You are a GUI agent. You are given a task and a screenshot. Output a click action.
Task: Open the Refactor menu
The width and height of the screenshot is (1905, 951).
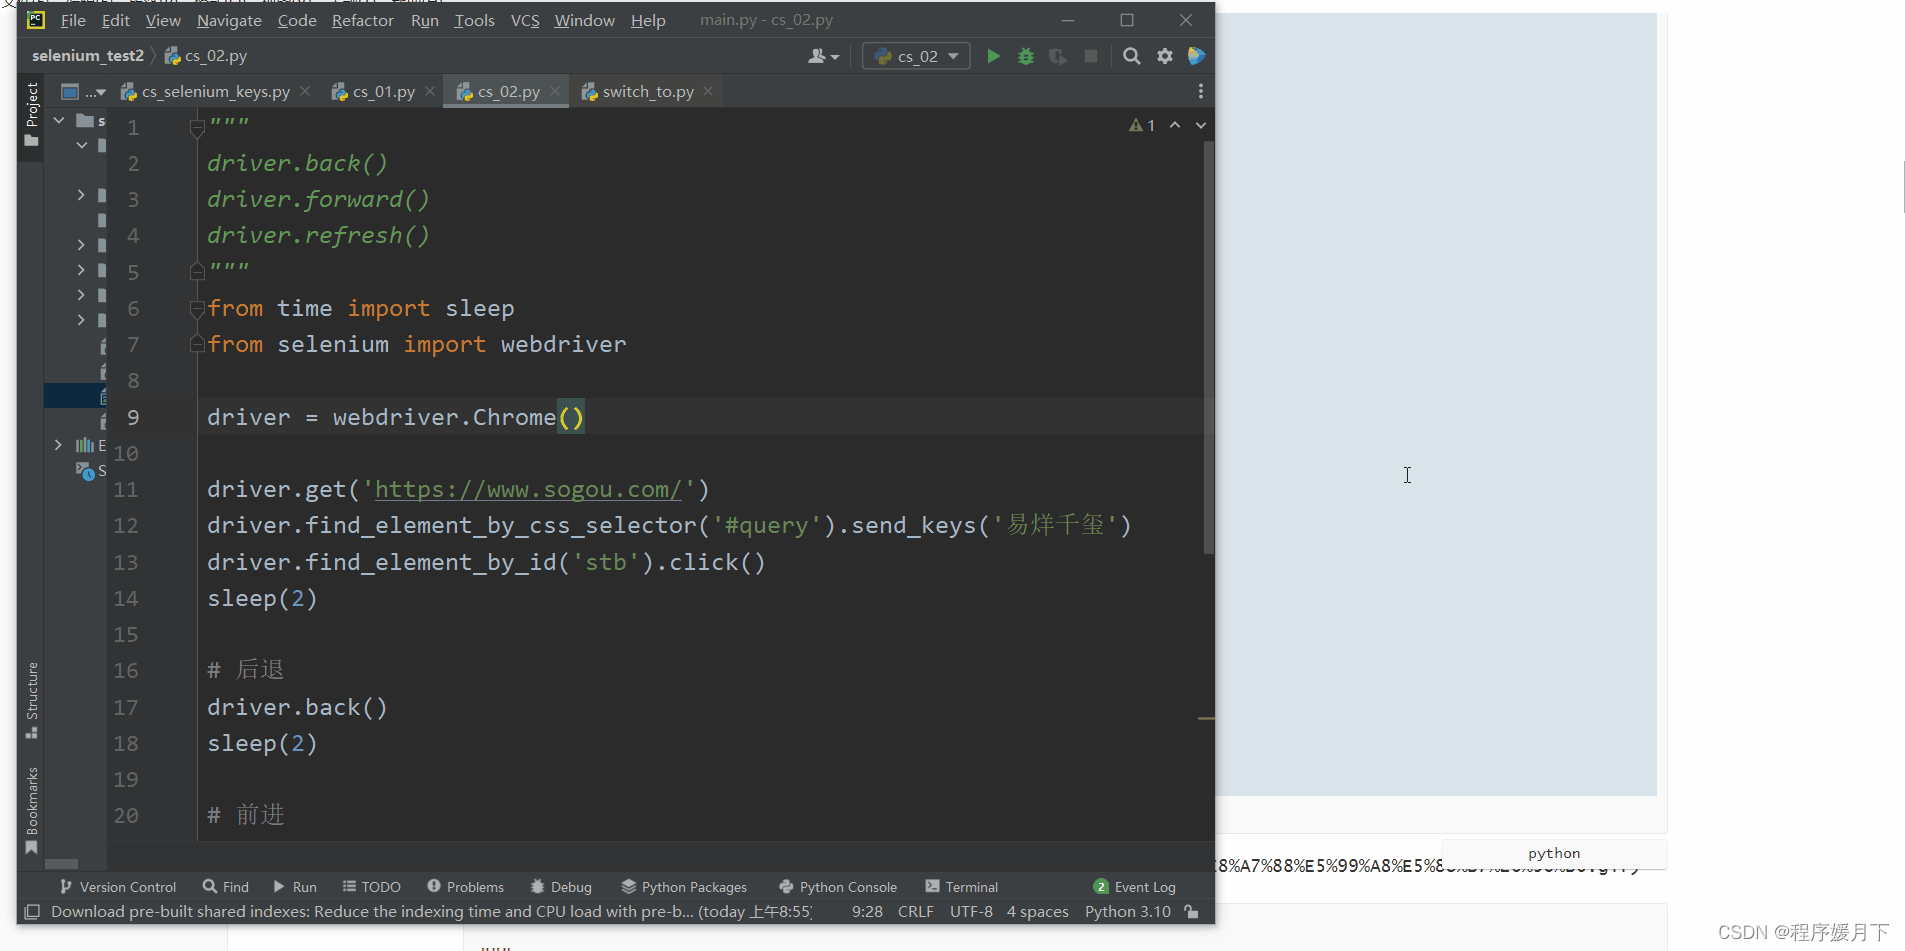[x=362, y=20]
